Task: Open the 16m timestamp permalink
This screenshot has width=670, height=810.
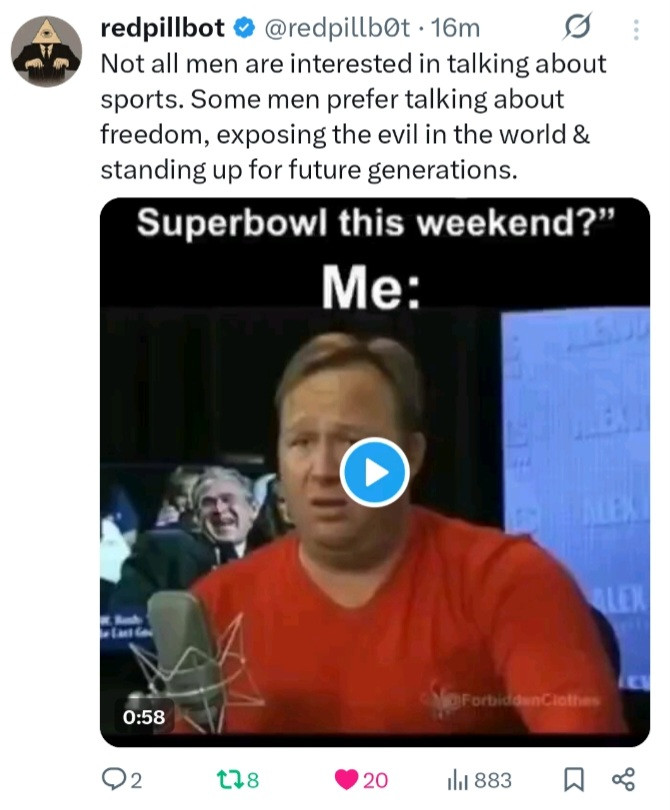Action: (x=456, y=28)
